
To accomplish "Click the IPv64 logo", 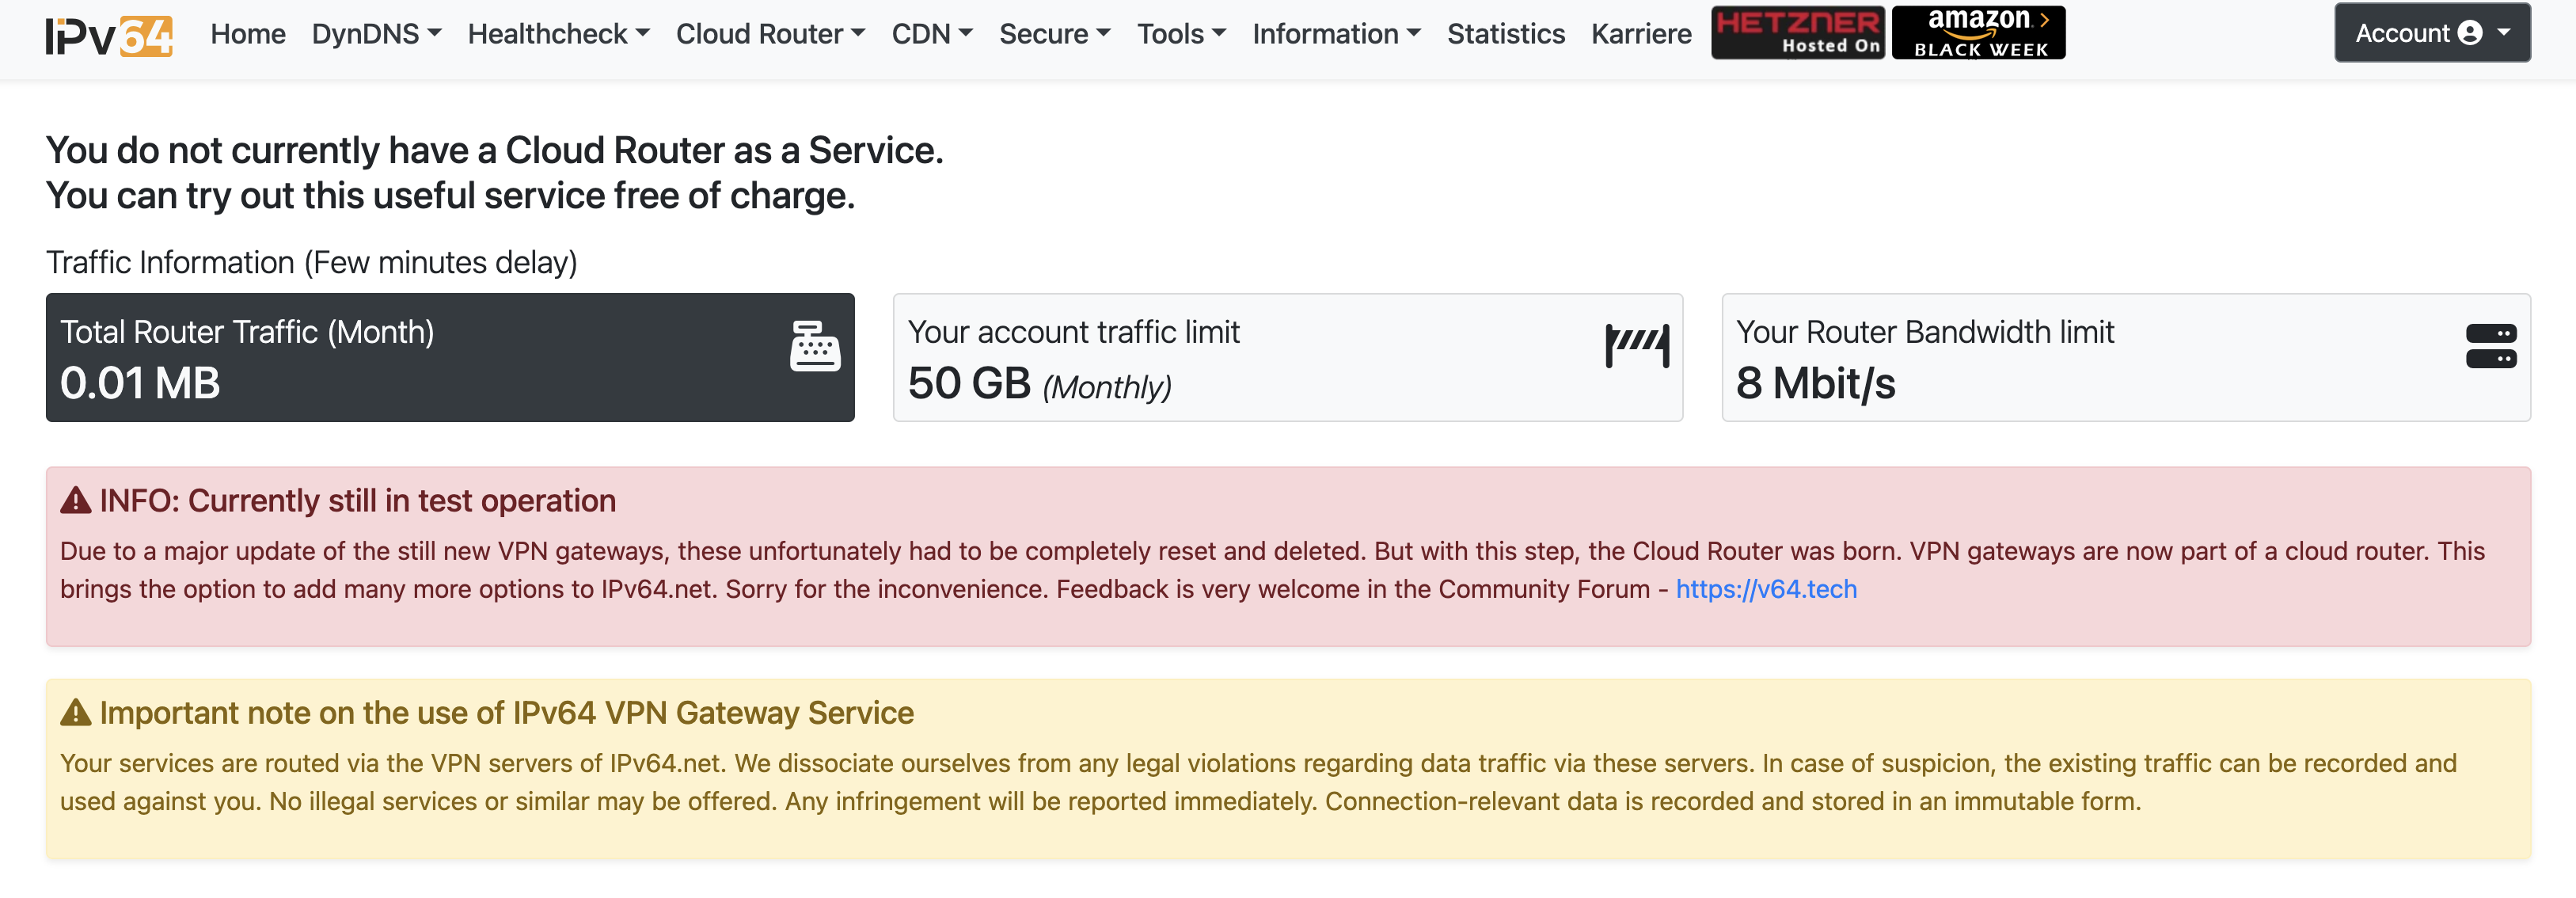I will pos(109,36).
